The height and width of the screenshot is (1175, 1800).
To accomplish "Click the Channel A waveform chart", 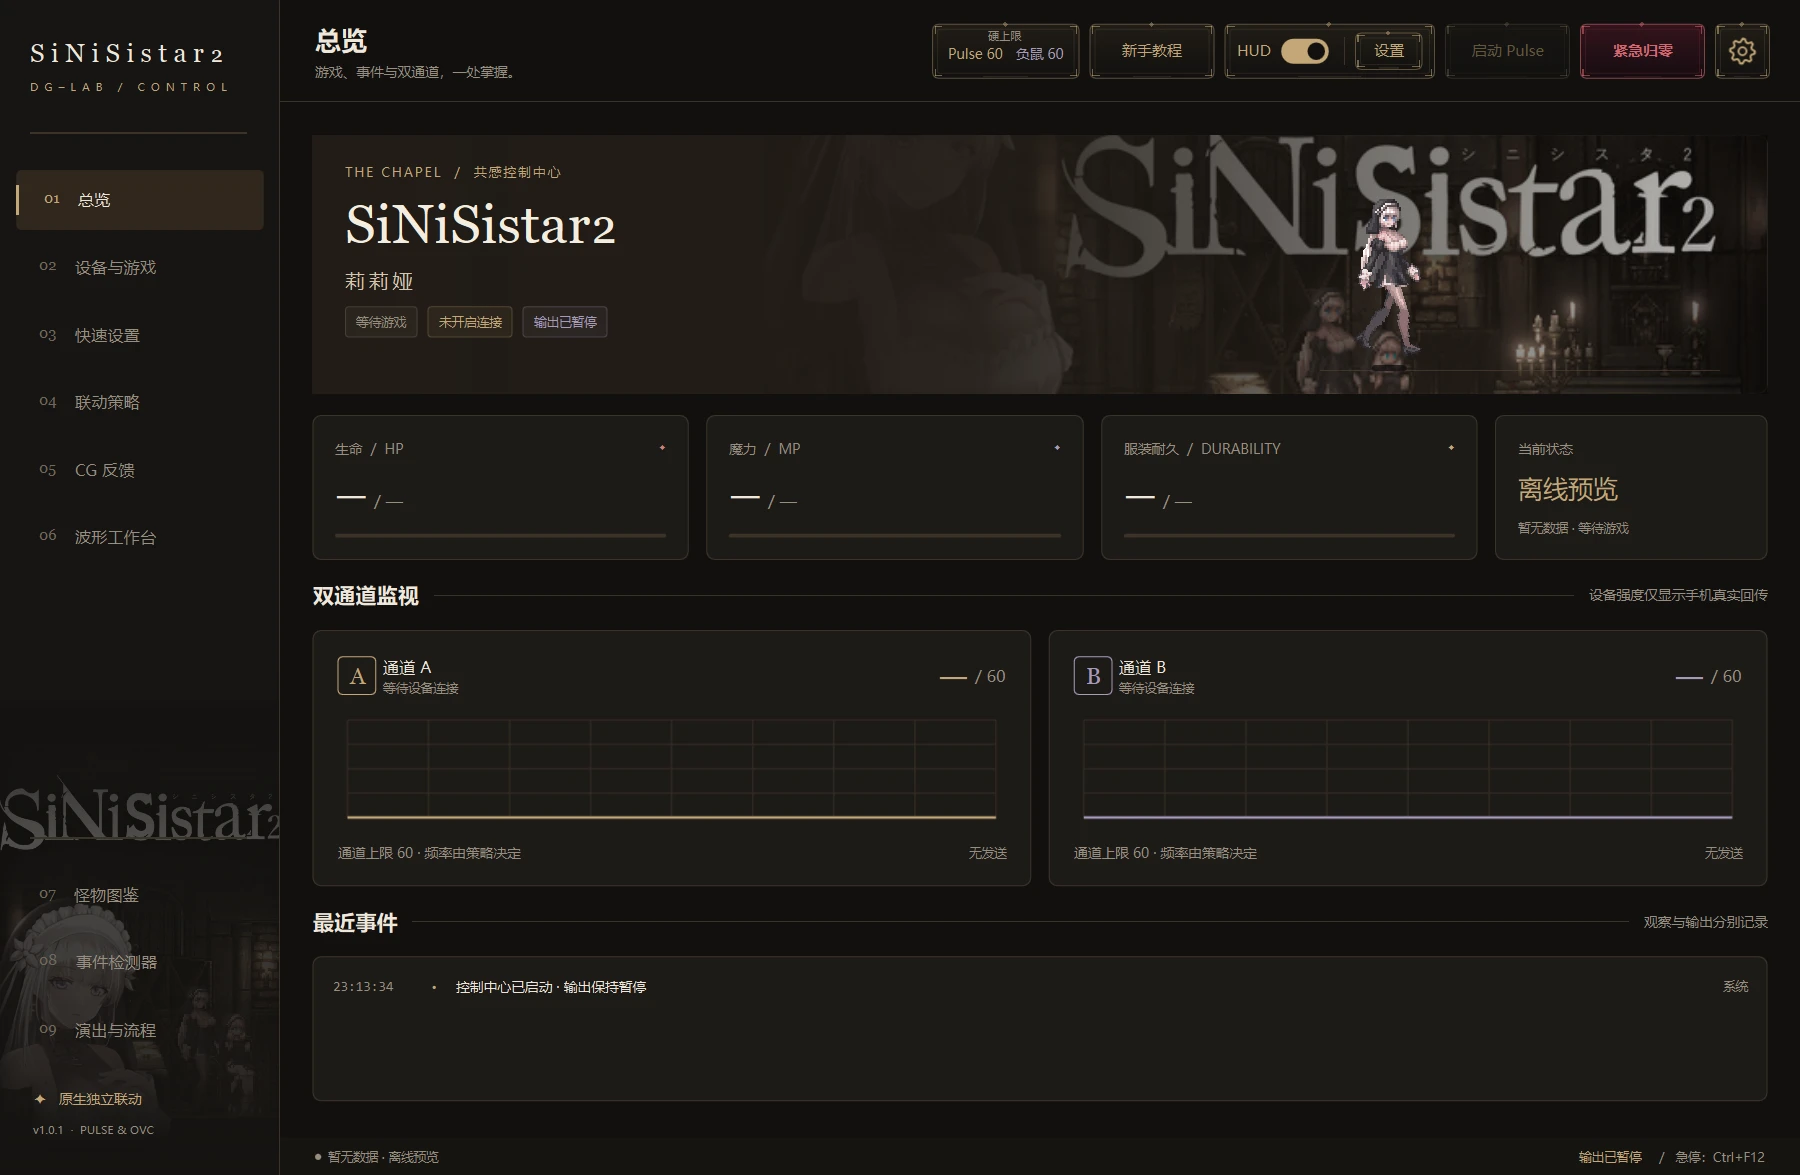I will 671,770.
